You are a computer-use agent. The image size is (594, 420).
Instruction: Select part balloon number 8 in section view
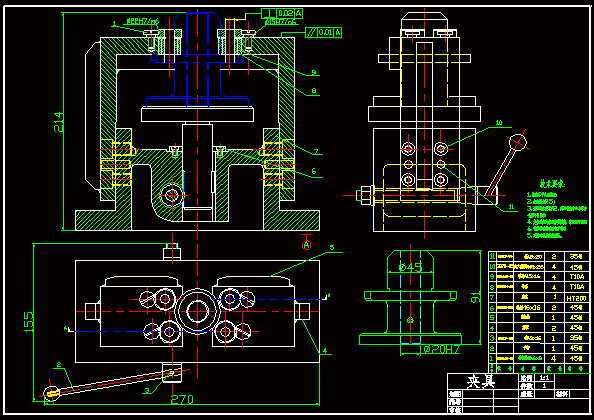tap(314, 91)
